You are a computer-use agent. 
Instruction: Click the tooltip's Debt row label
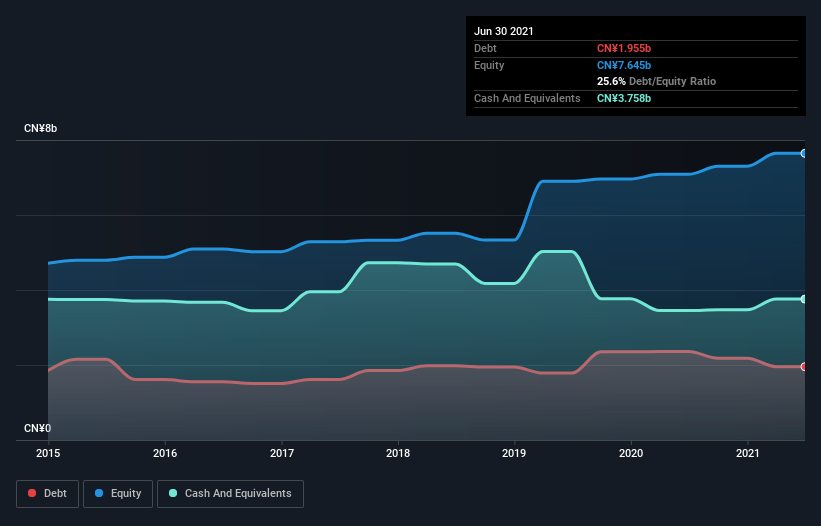485,48
